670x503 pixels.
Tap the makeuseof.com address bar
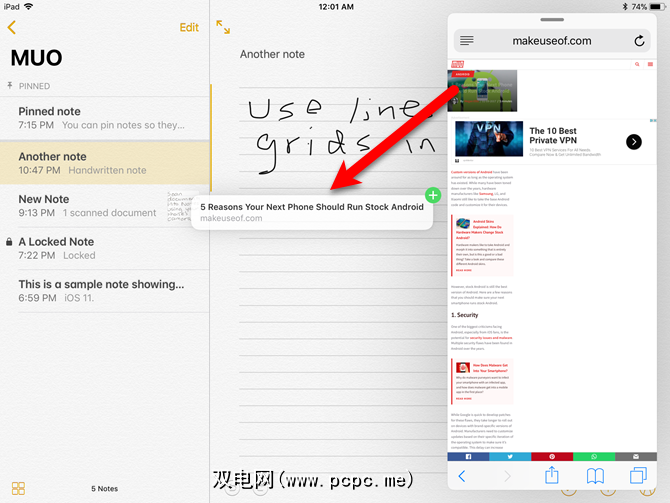[552, 41]
